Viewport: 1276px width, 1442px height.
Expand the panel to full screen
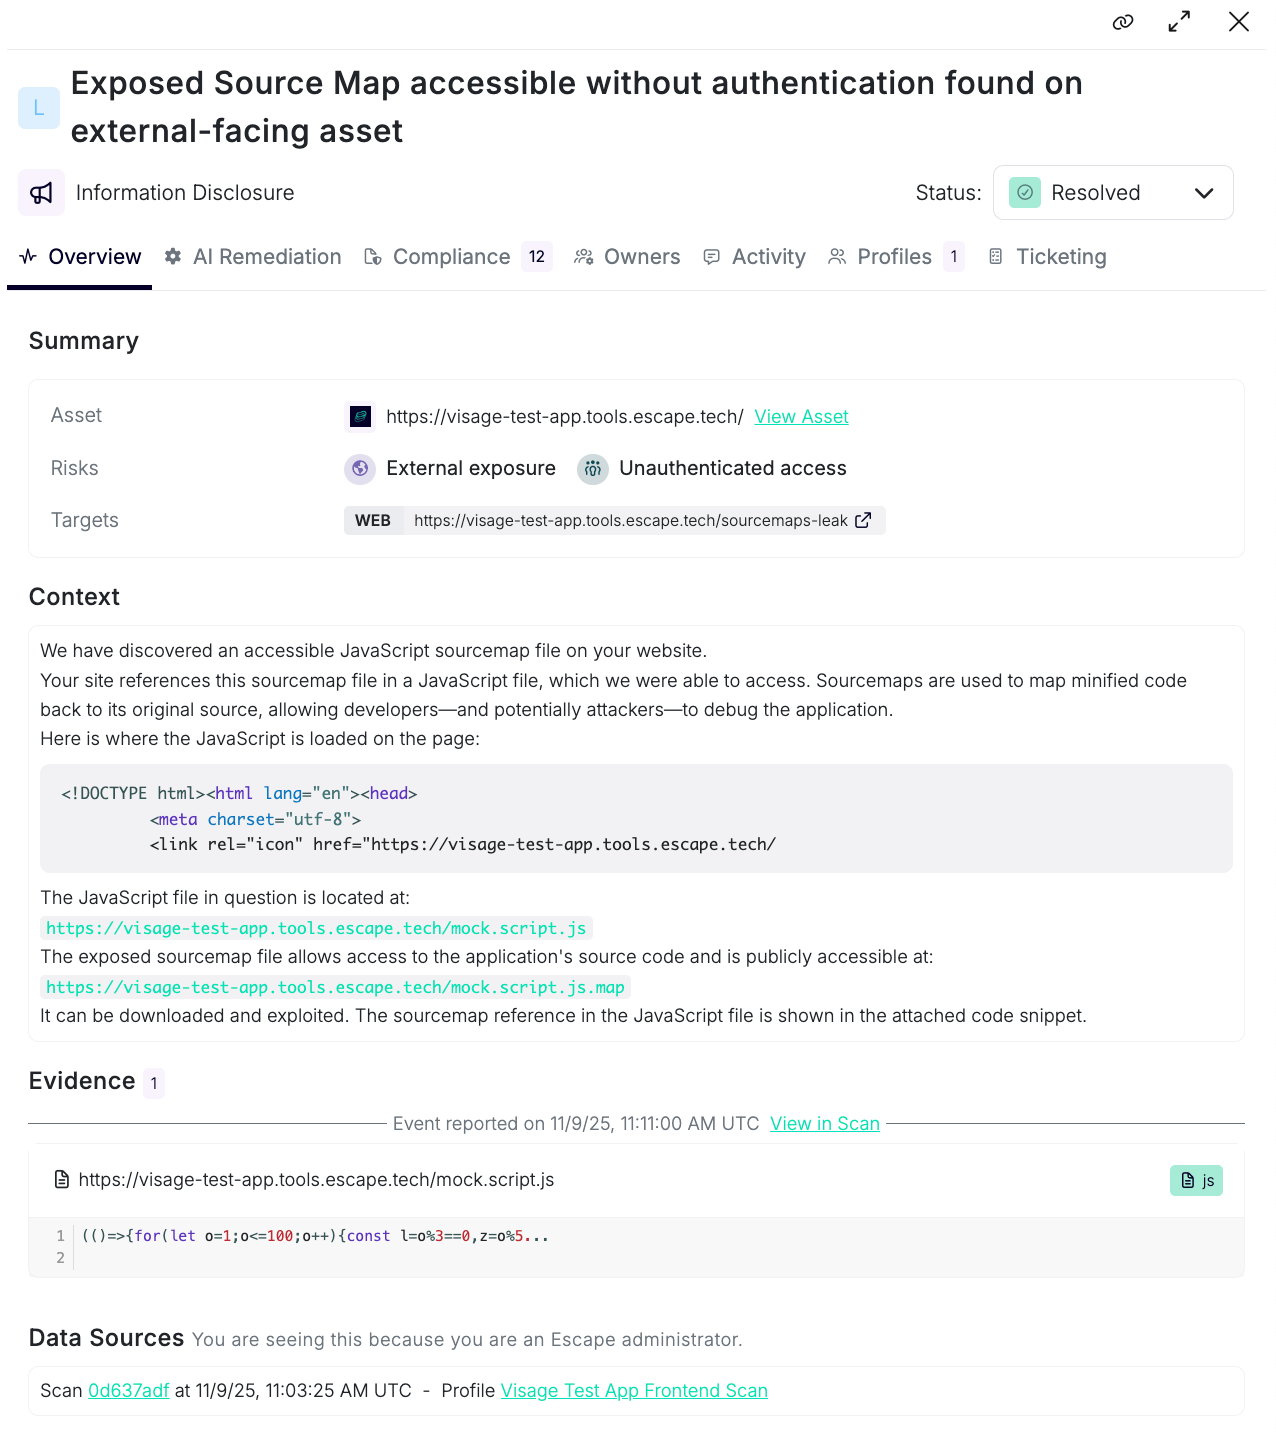(1180, 22)
